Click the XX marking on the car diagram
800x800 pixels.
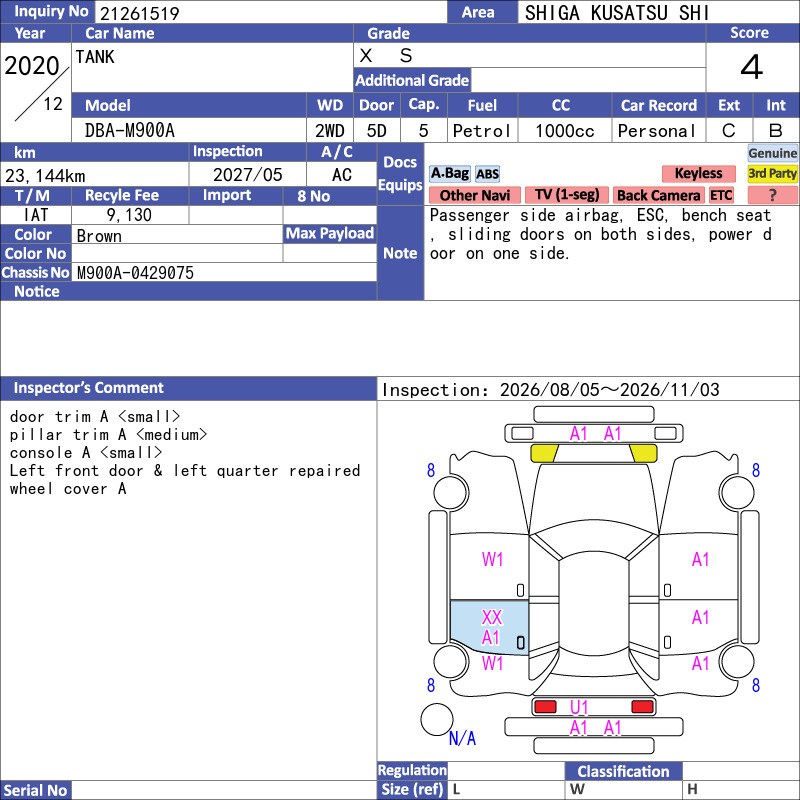[x=492, y=617]
